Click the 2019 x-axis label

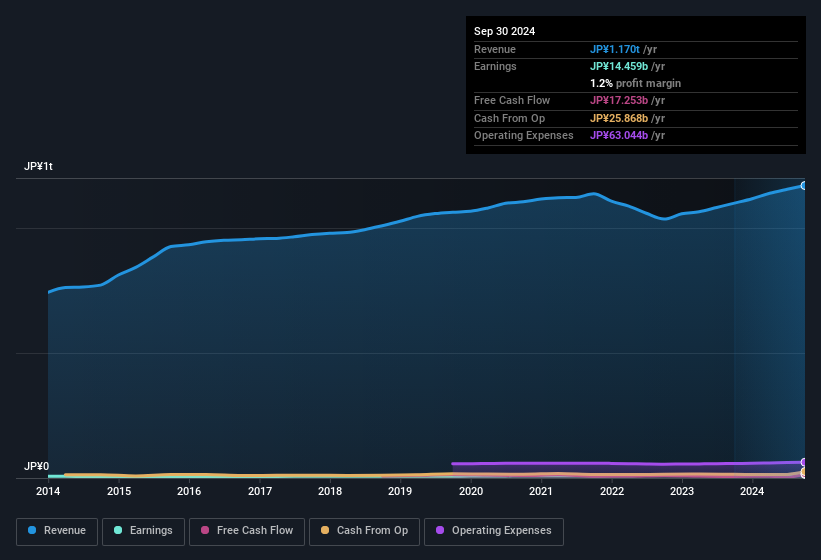pyautogui.click(x=400, y=491)
